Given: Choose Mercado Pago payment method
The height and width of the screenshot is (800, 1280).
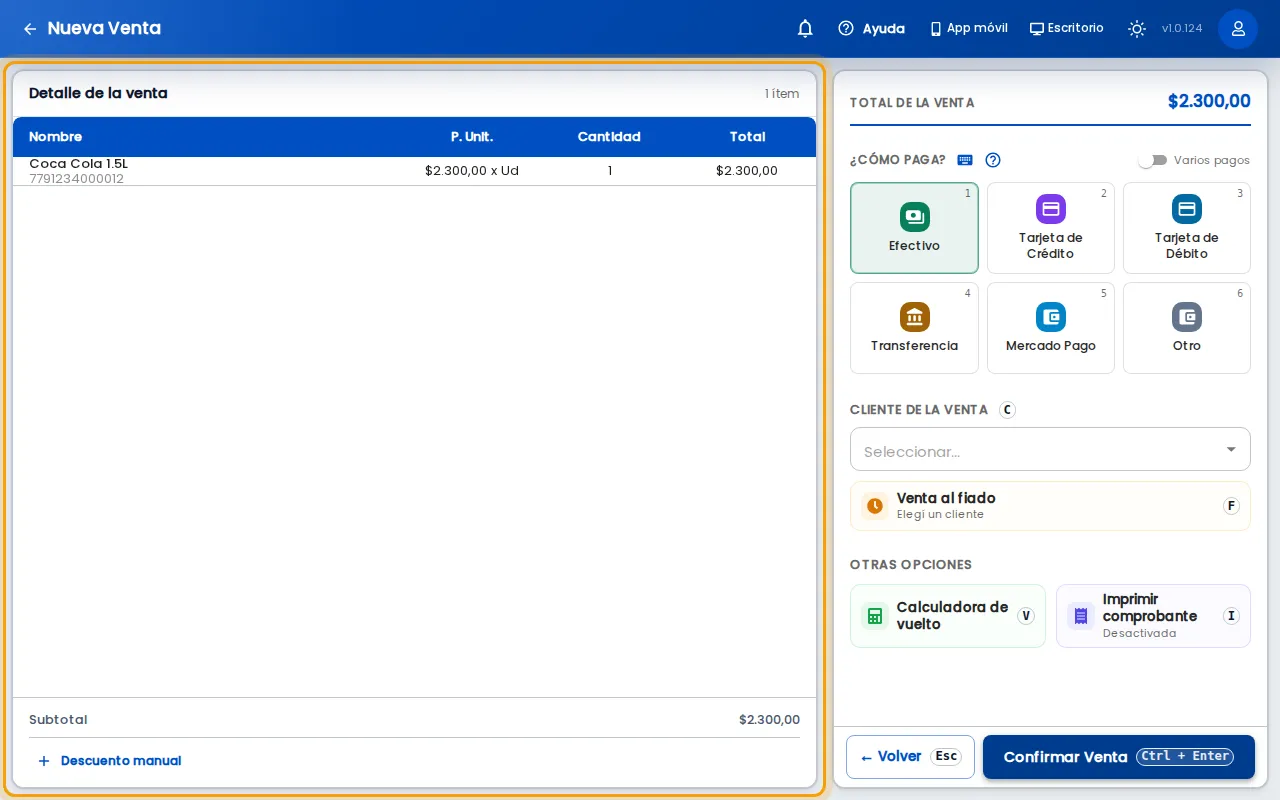Looking at the screenshot, I should coord(1050,328).
